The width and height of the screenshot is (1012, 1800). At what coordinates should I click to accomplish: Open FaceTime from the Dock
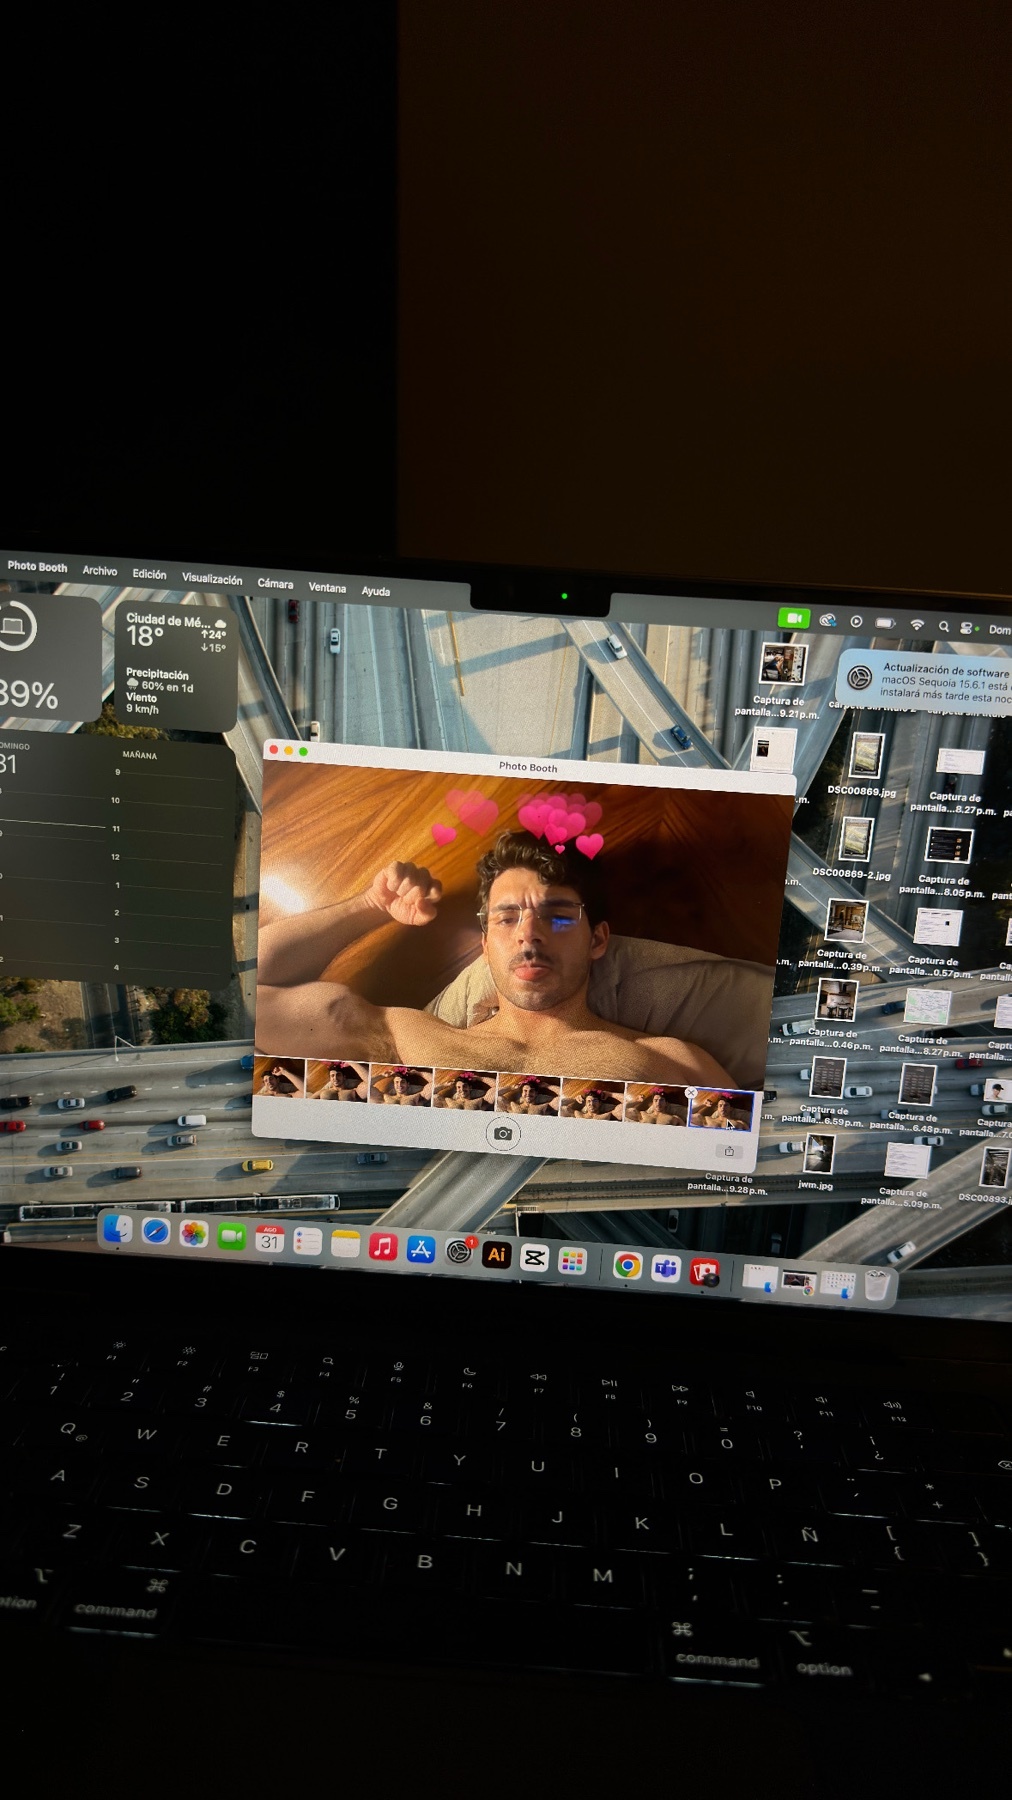tap(231, 1237)
